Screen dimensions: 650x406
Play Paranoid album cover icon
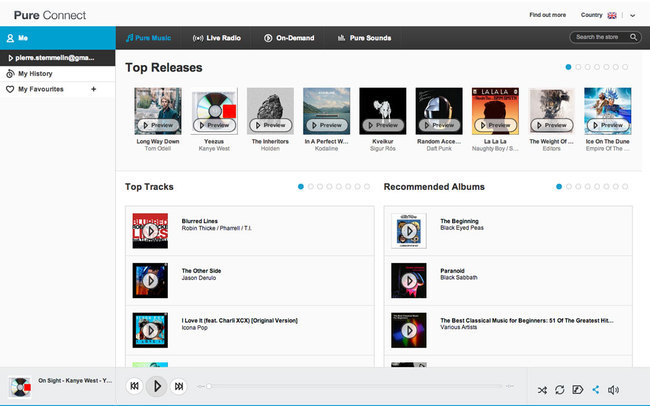point(409,281)
